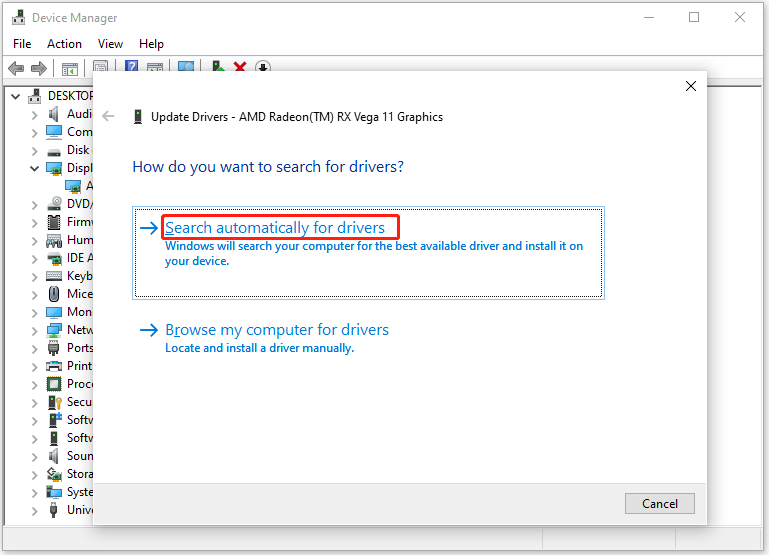The width and height of the screenshot is (769, 555).
Task: Collapse the Displ category chevron
Action: click(x=34, y=169)
